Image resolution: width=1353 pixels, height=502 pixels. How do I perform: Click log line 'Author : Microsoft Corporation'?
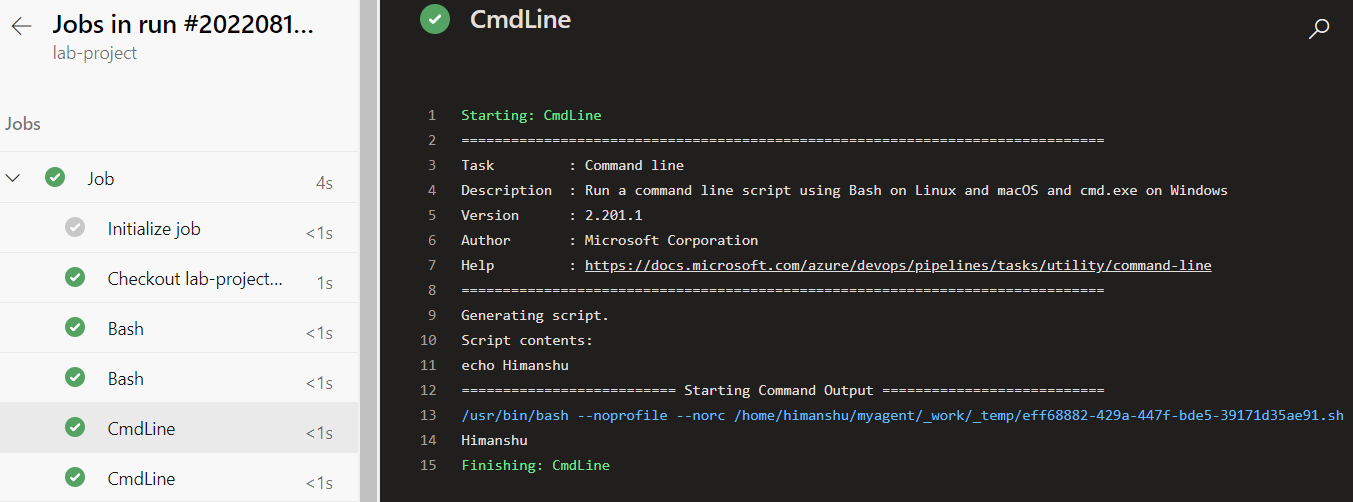609,240
